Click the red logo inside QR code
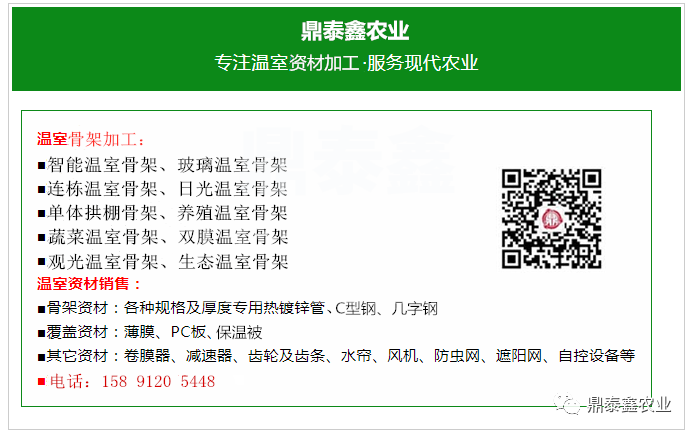The height and width of the screenshot is (435, 694). 551,219
